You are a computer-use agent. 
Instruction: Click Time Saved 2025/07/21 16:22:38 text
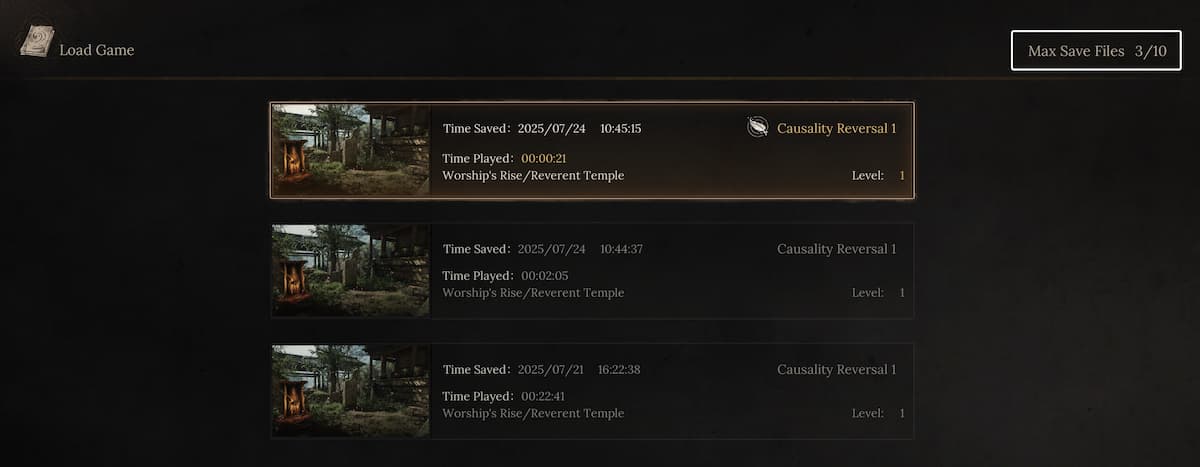542,369
